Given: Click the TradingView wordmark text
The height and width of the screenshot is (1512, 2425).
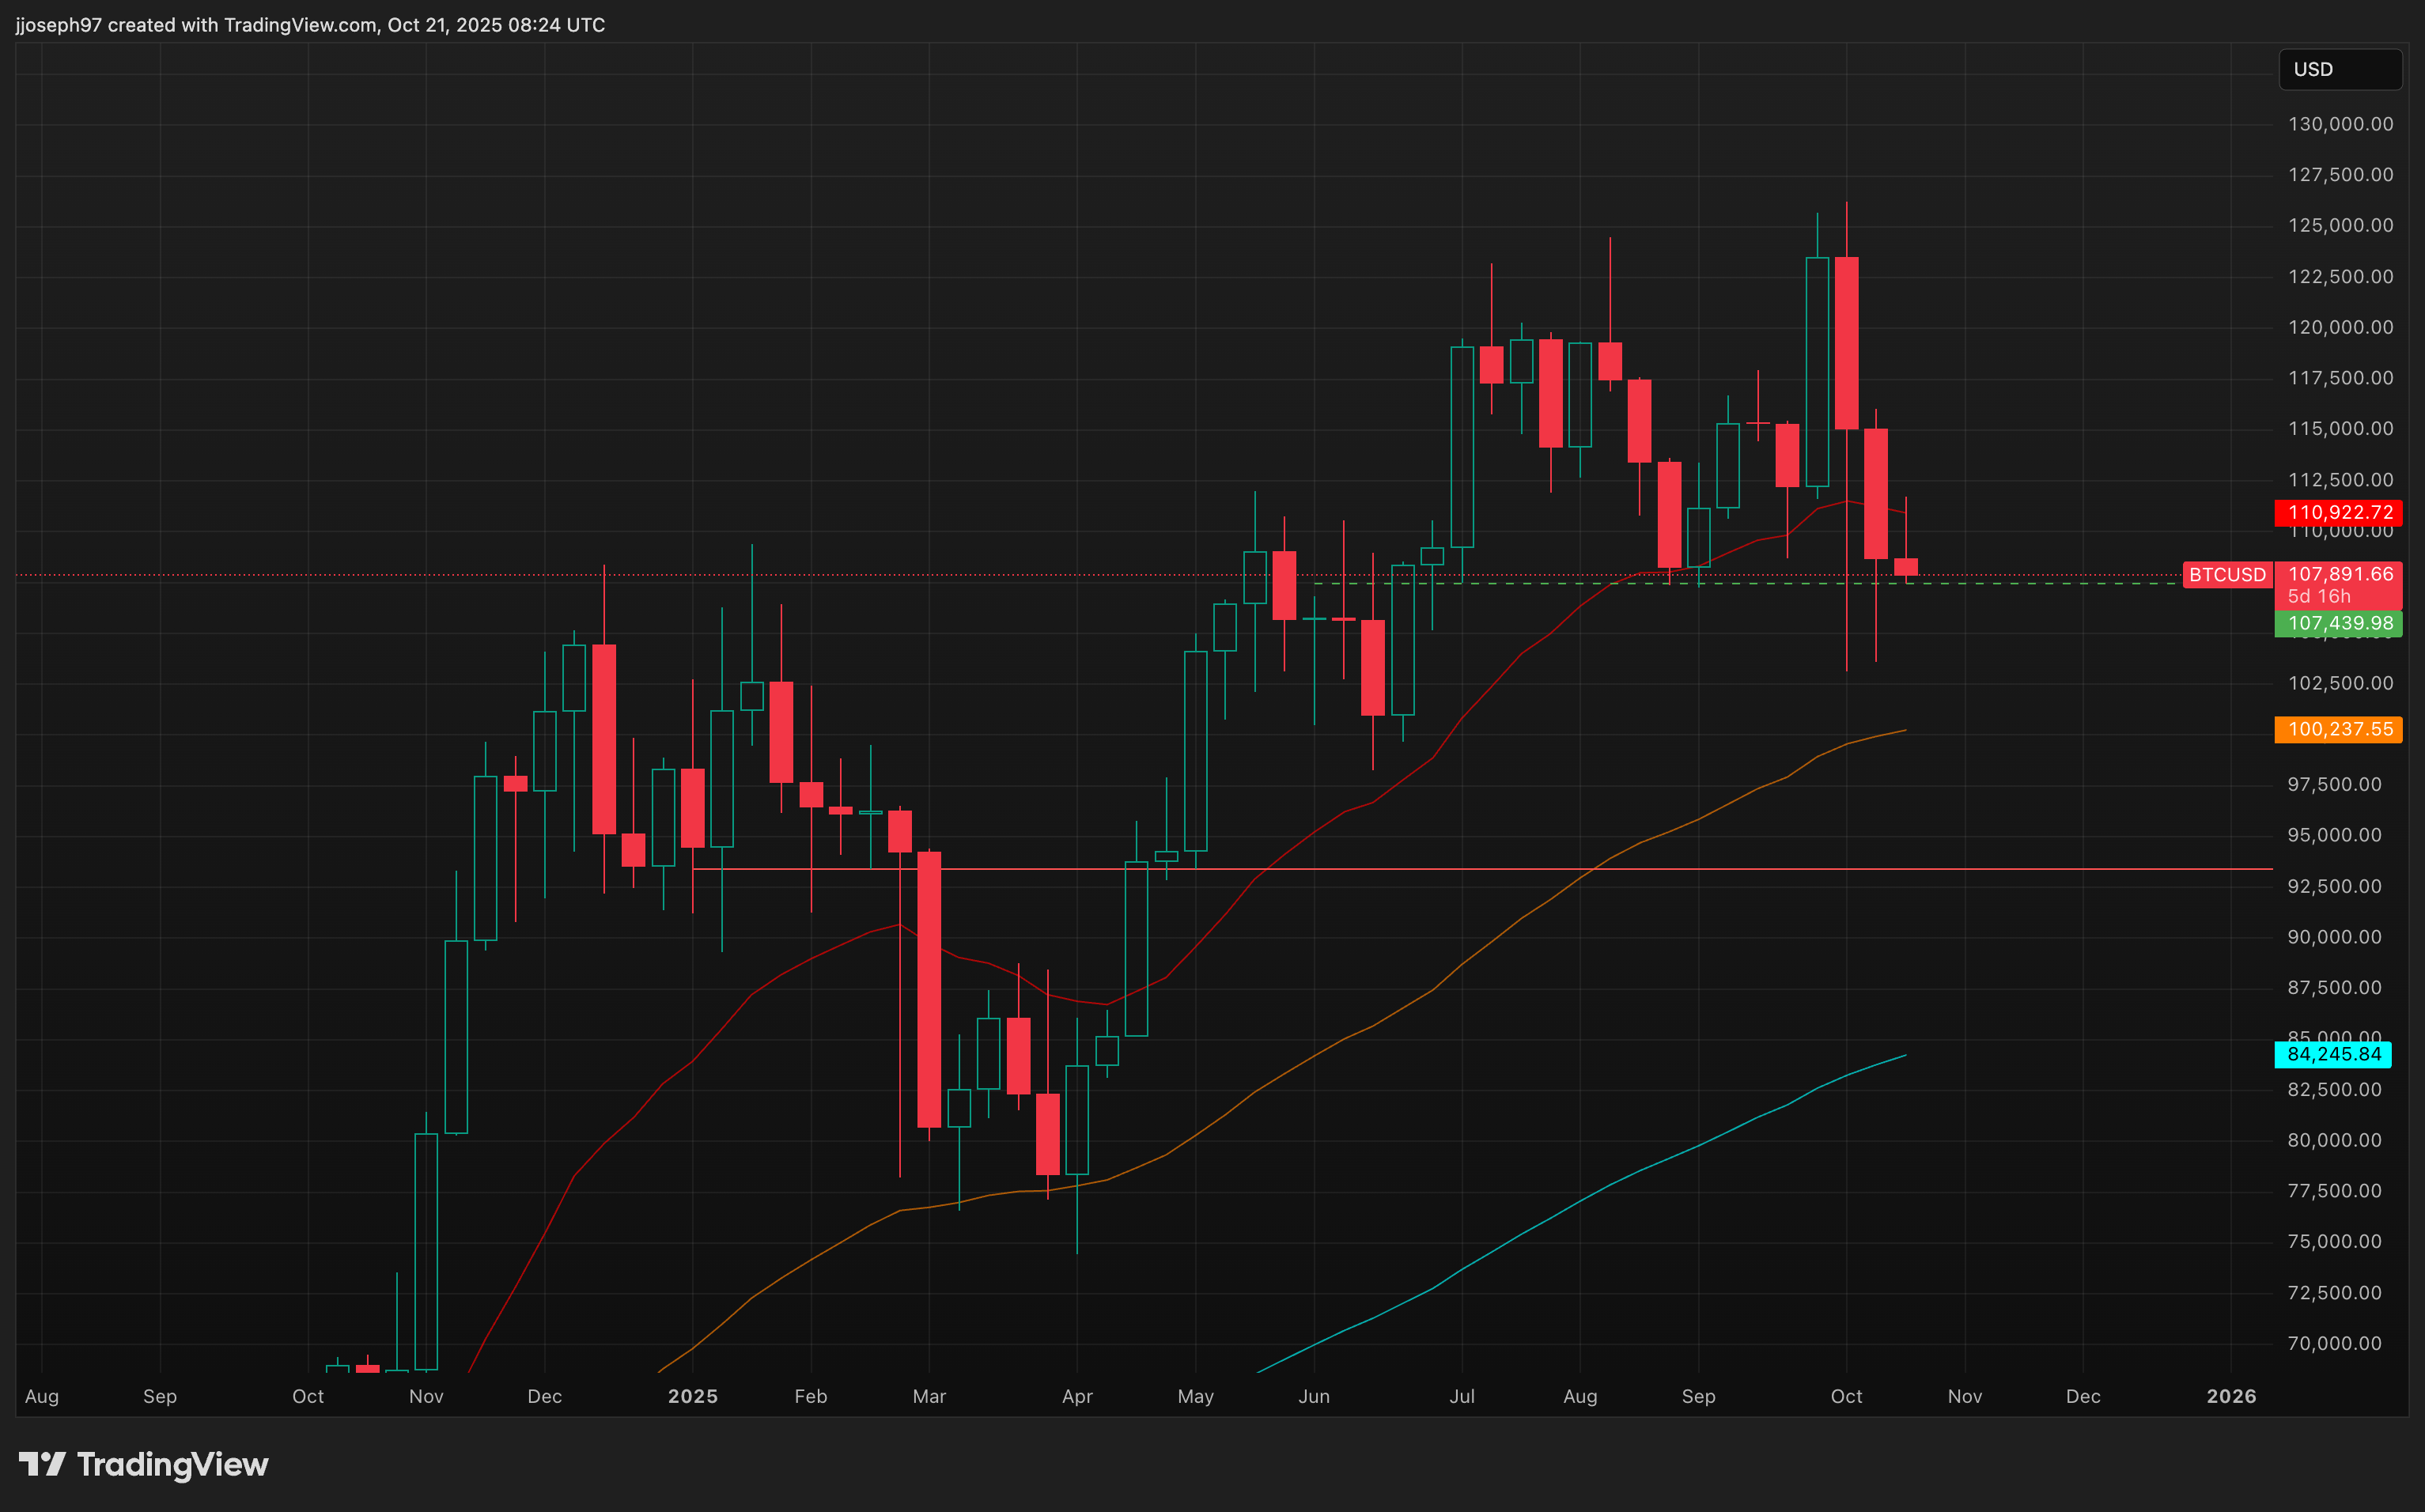Looking at the screenshot, I should (172, 1464).
